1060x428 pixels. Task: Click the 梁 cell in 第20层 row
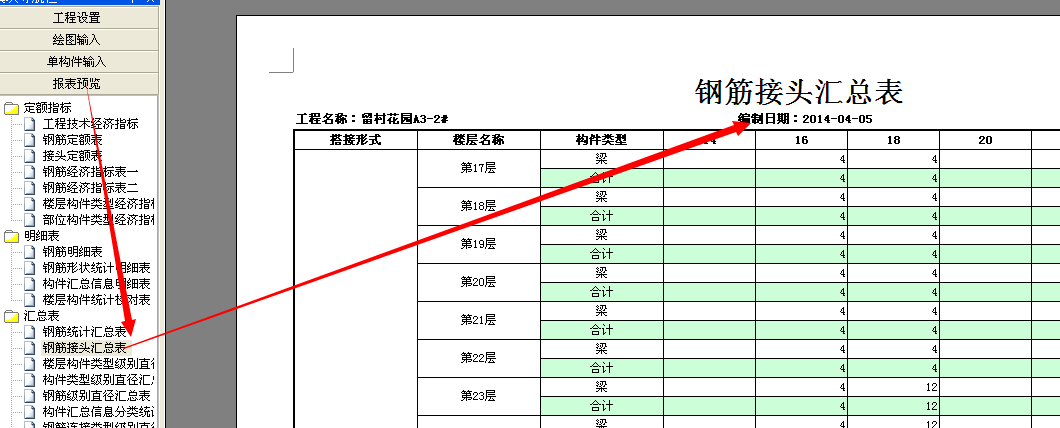pos(602,273)
